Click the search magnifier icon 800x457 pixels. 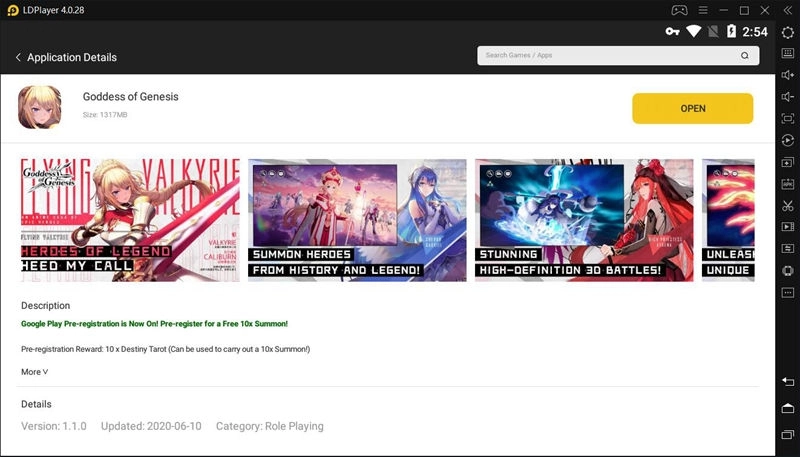point(743,56)
